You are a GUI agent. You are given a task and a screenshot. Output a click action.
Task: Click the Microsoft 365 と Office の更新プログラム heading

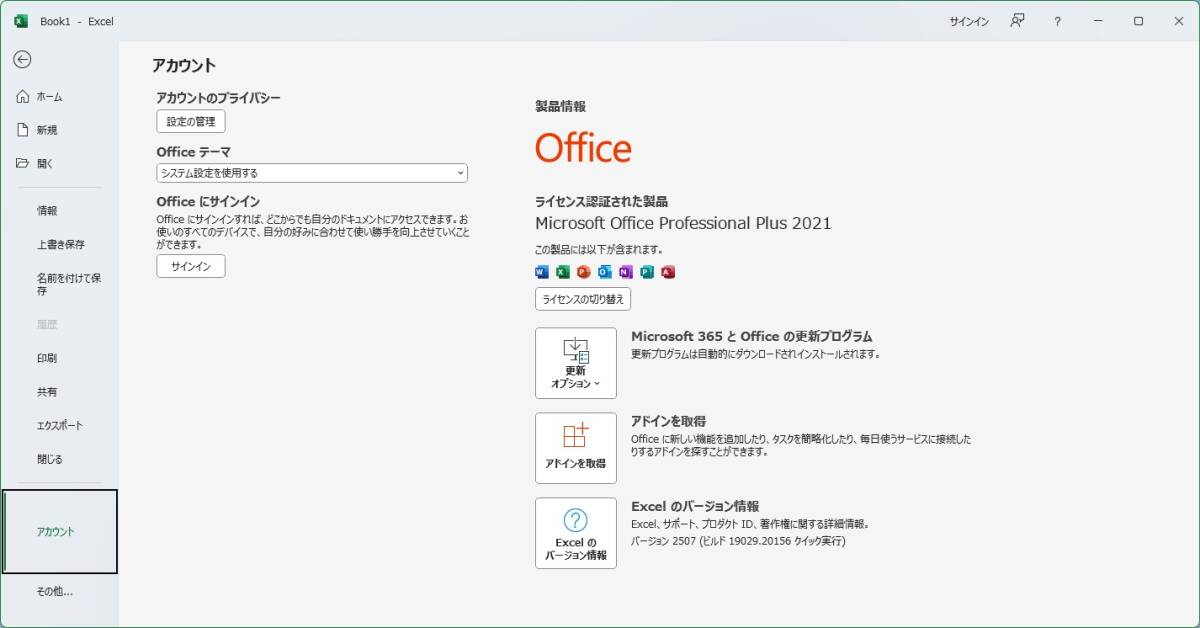752,337
